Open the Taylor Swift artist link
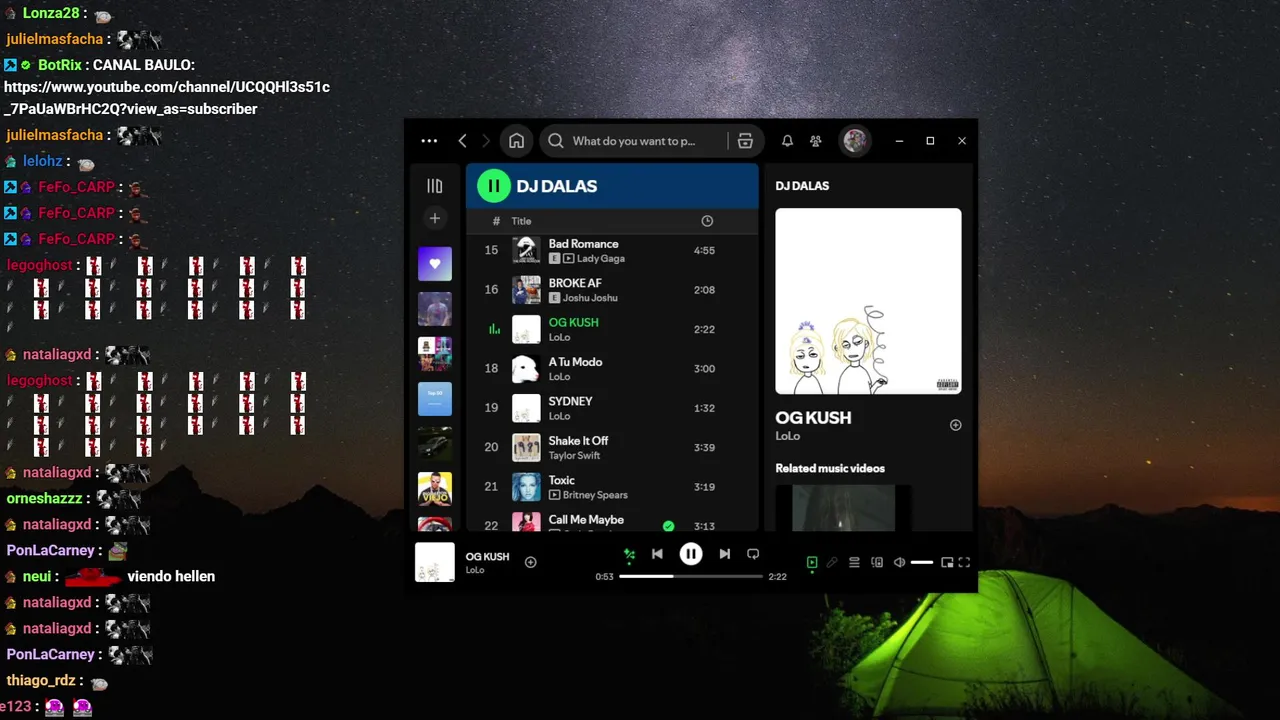The width and height of the screenshot is (1280, 720). 574,456
